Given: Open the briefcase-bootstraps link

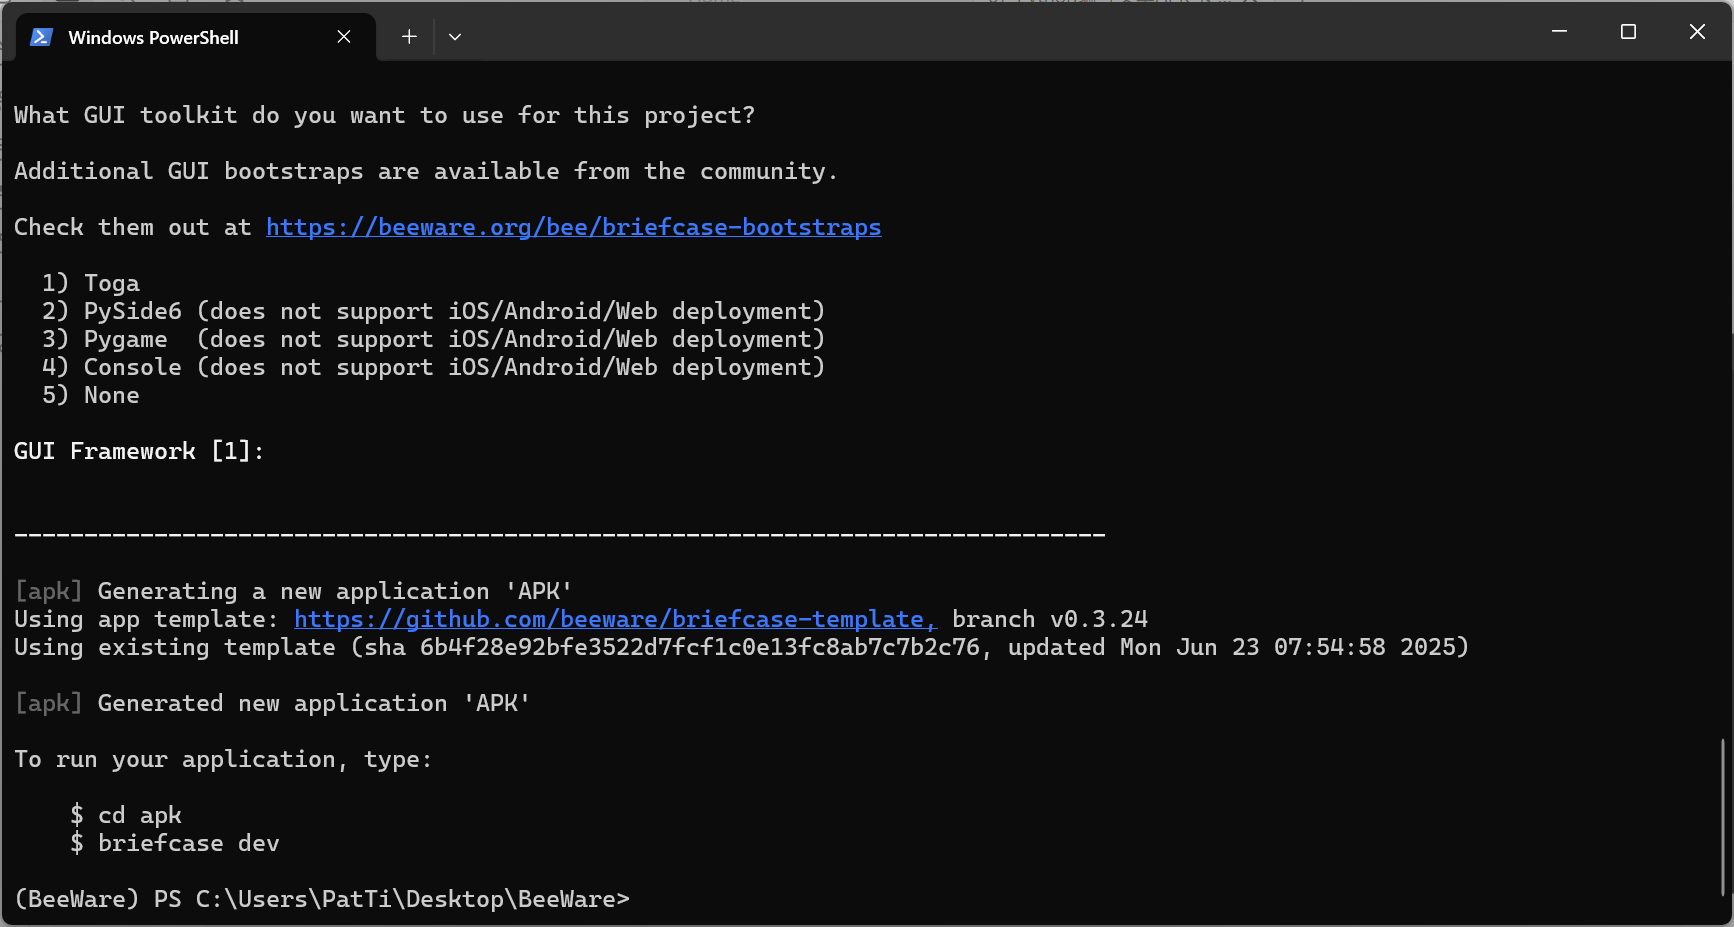Looking at the screenshot, I should pyautogui.click(x=574, y=227).
